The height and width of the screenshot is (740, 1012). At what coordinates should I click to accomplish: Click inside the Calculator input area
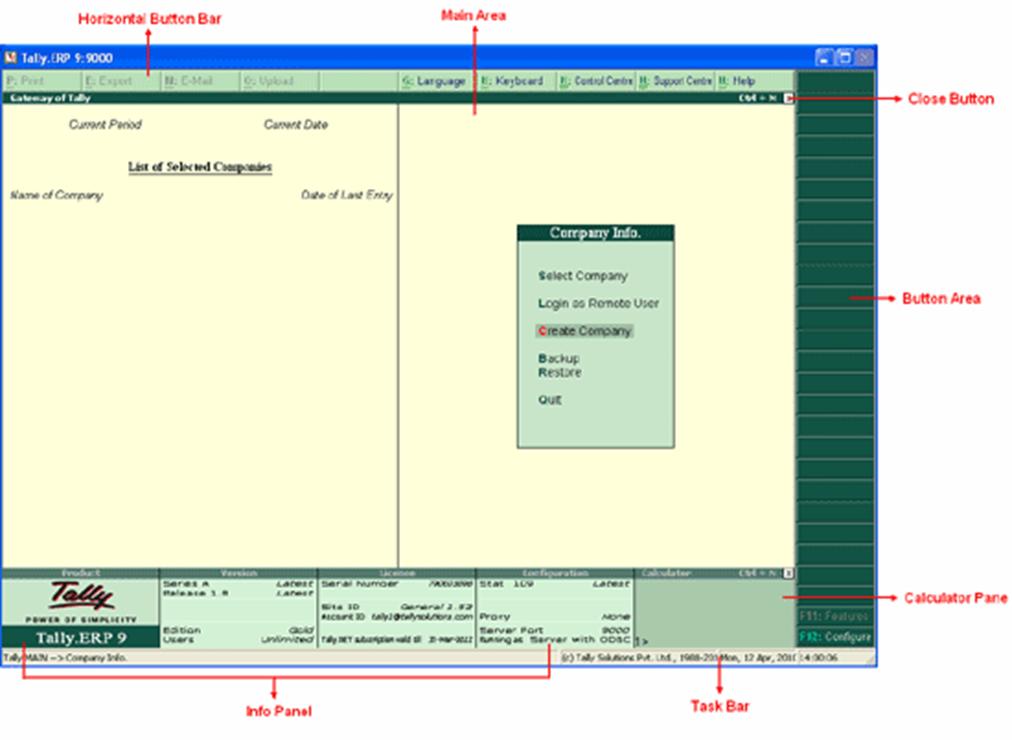point(714,620)
